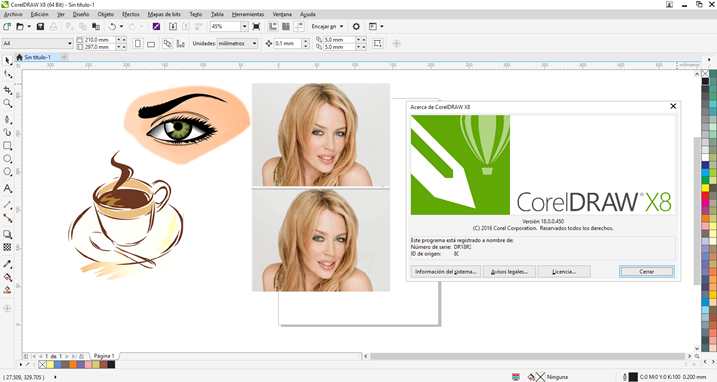Select the Pick tool in toolbox
The image size is (717, 382).
tap(7, 60)
